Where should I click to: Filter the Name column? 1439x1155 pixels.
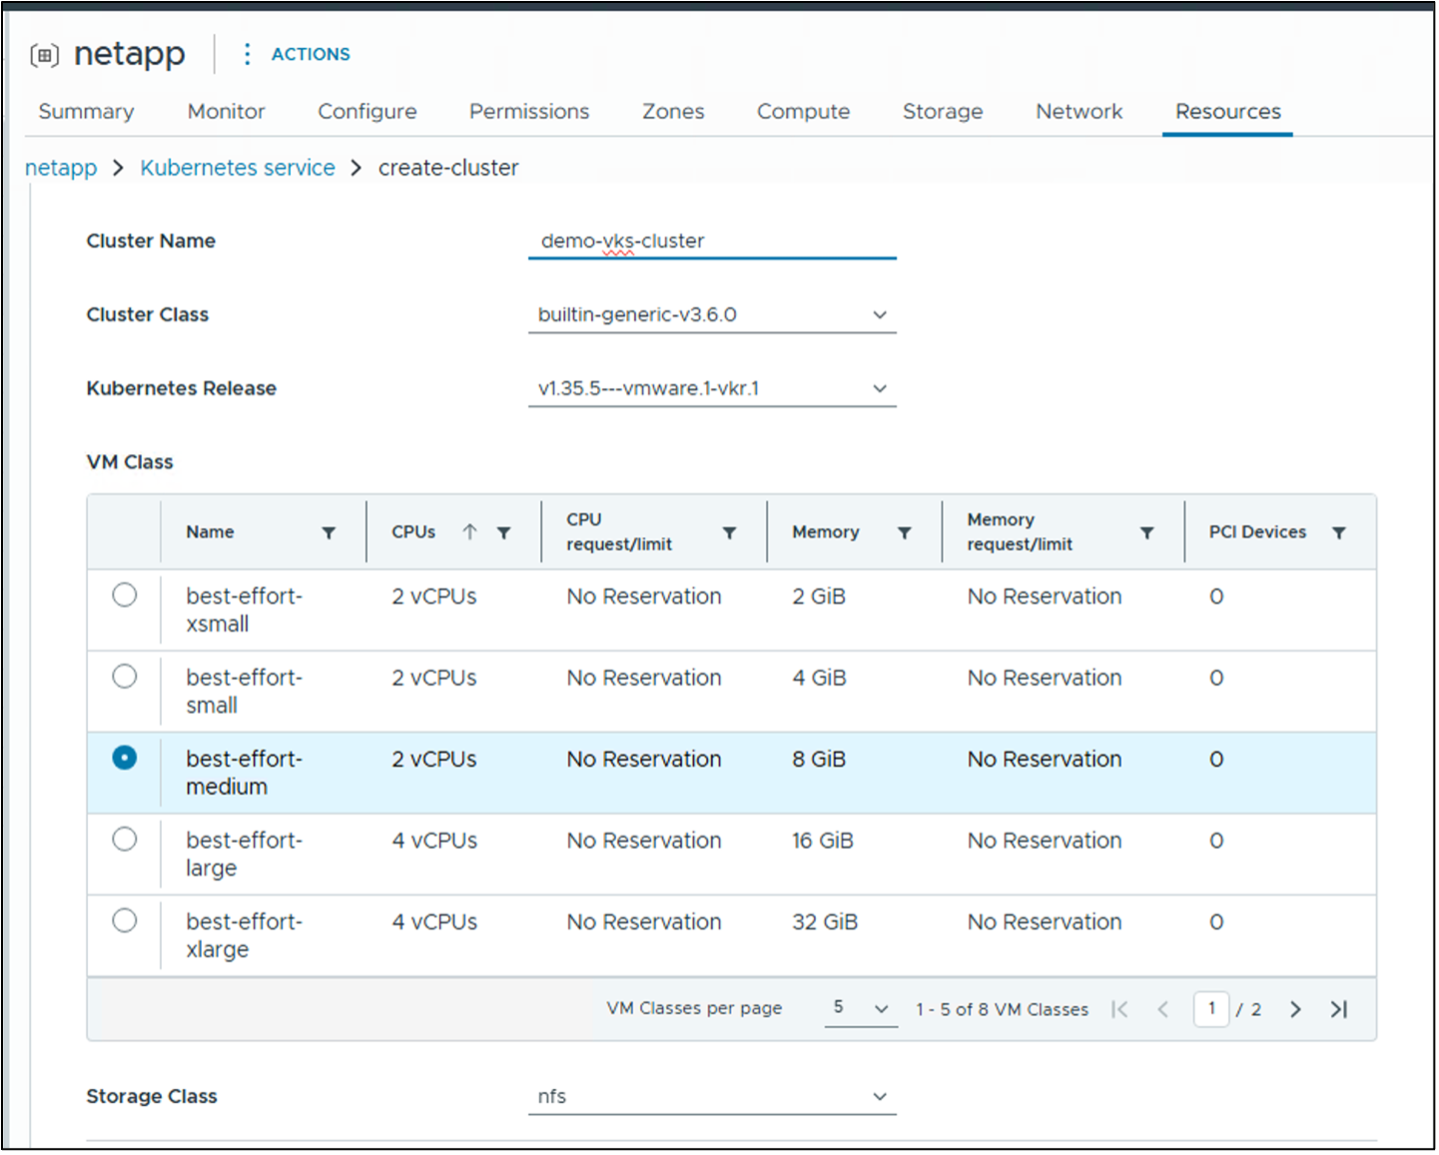coord(328,533)
